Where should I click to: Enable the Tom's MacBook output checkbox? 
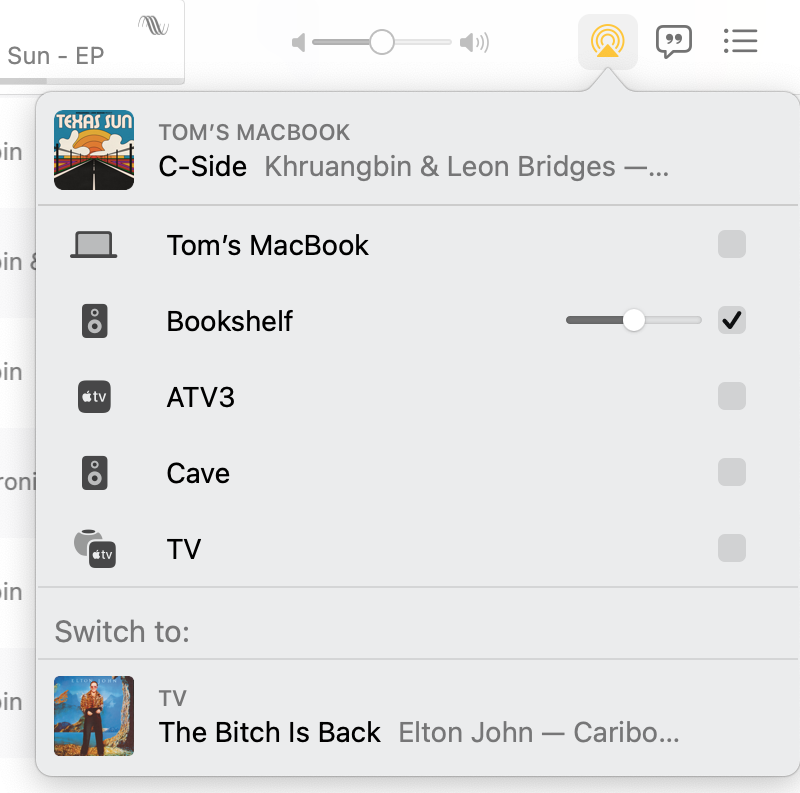point(732,245)
